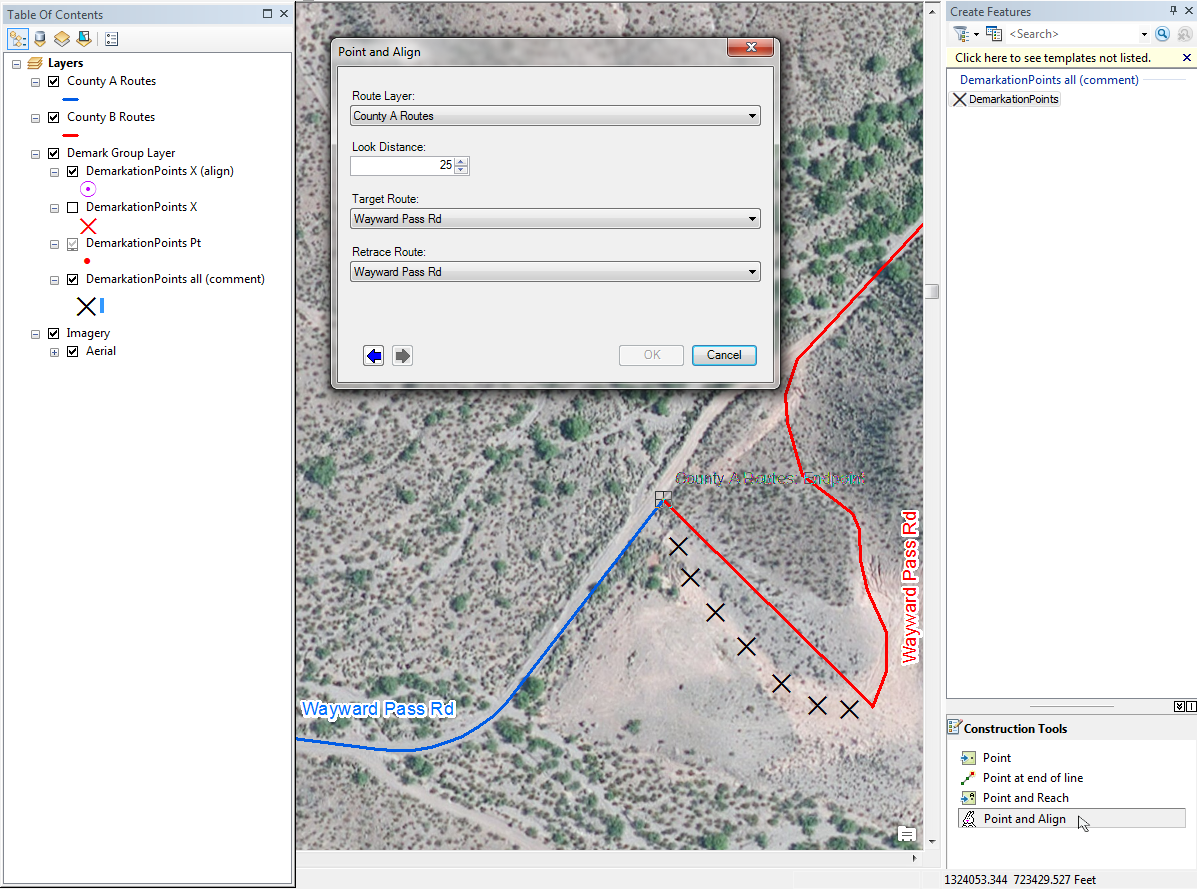The image size is (1197, 889).
Task: Click the blue back arrow in dialog
Action: (373, 356)
